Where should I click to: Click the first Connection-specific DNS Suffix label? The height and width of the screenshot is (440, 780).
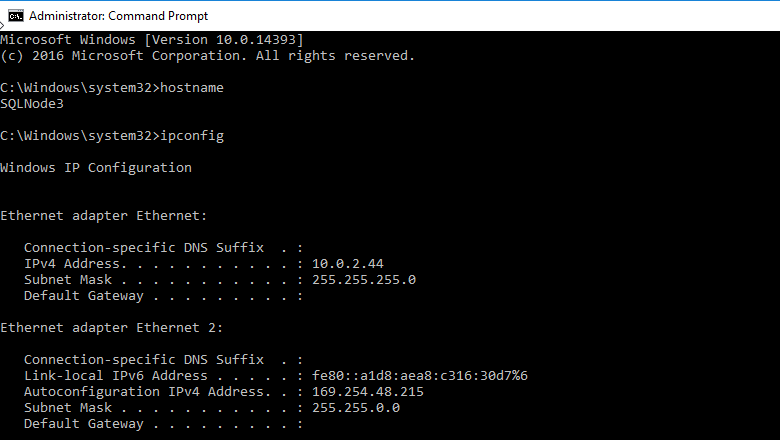(144, 248)
